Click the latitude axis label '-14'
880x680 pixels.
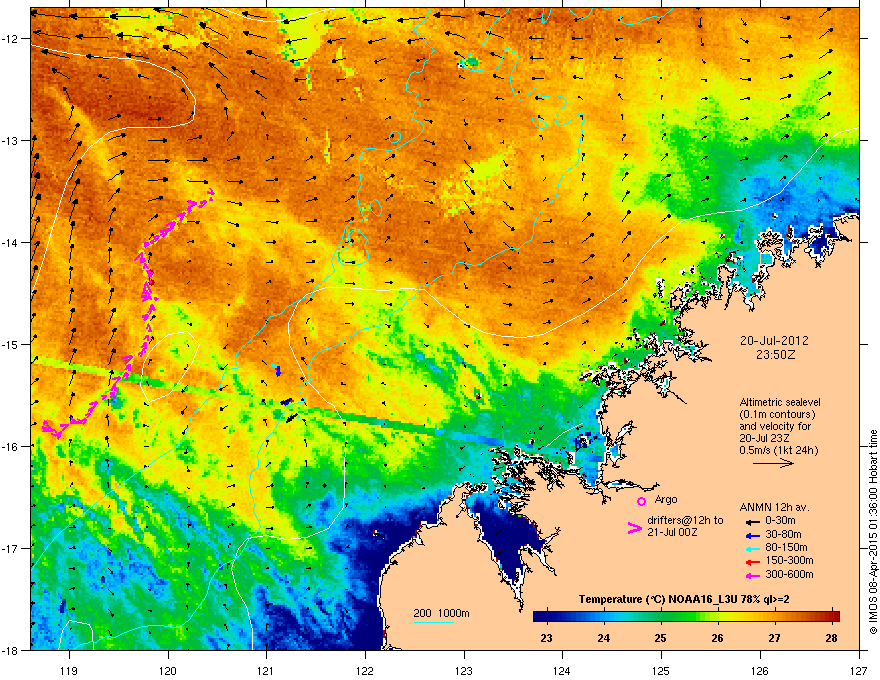point(11,242)
